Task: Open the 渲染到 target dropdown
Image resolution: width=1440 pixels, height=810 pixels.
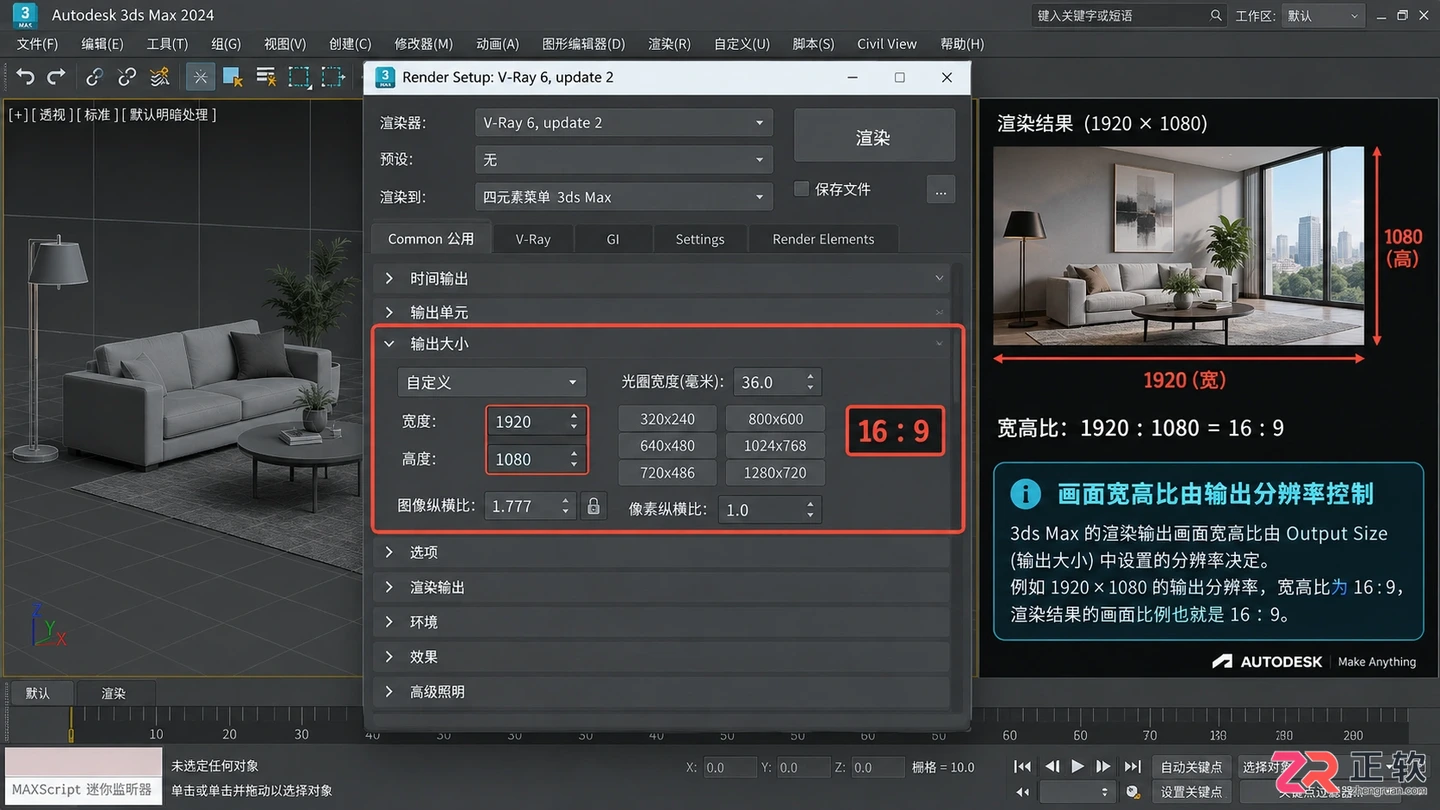Action: [x=623, y=197]
